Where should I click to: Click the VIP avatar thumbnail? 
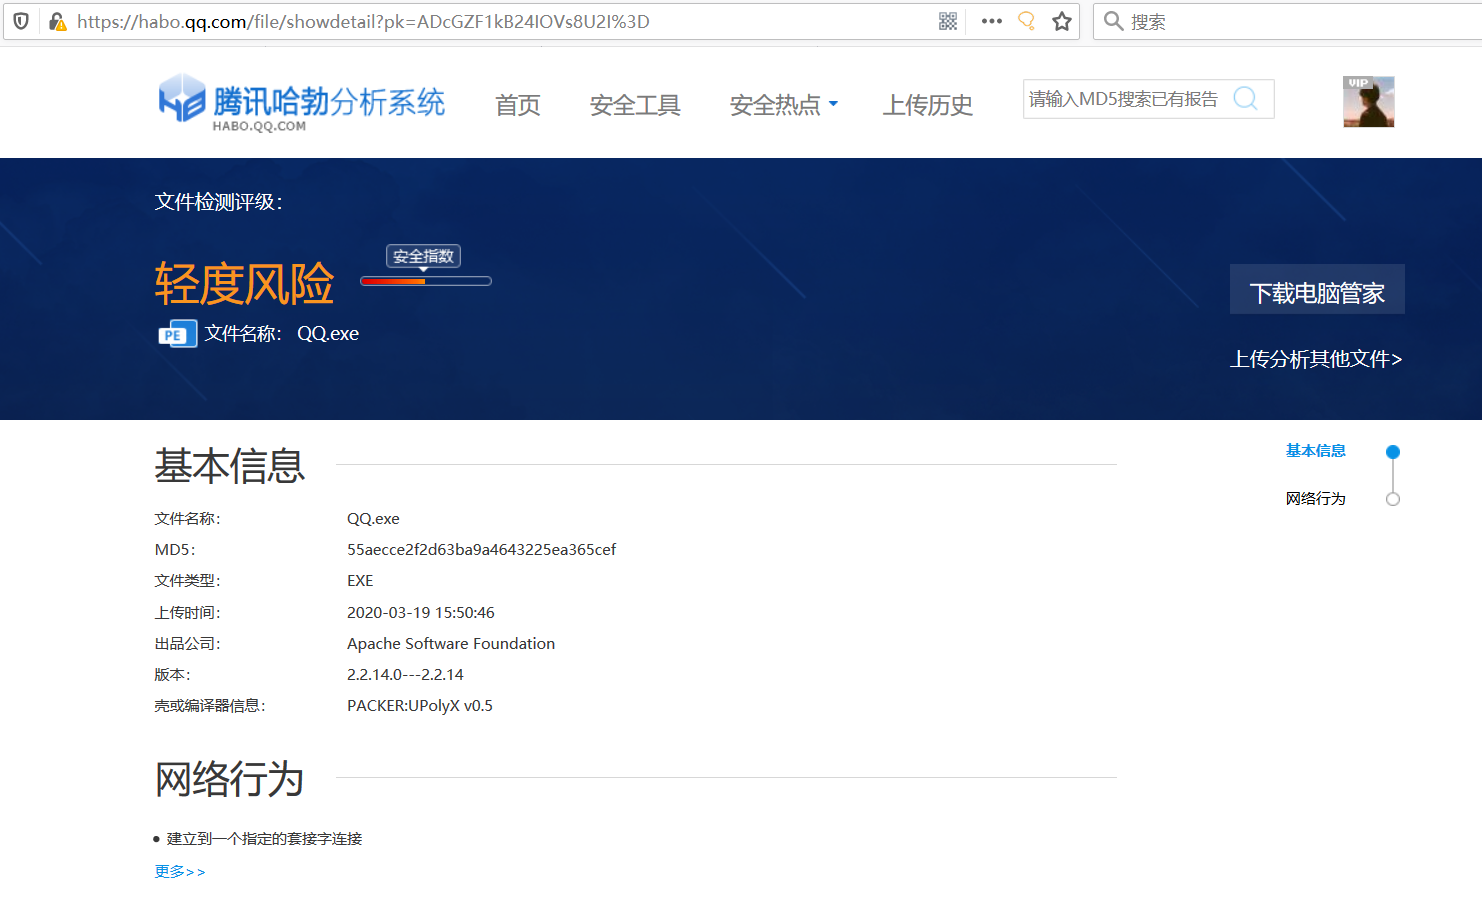[1368, 101]
